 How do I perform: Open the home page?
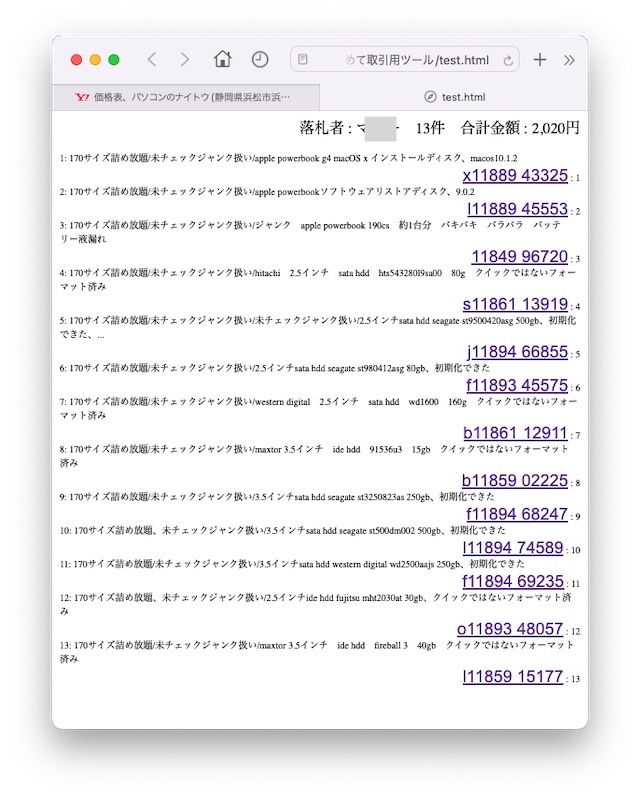[223, 60]
